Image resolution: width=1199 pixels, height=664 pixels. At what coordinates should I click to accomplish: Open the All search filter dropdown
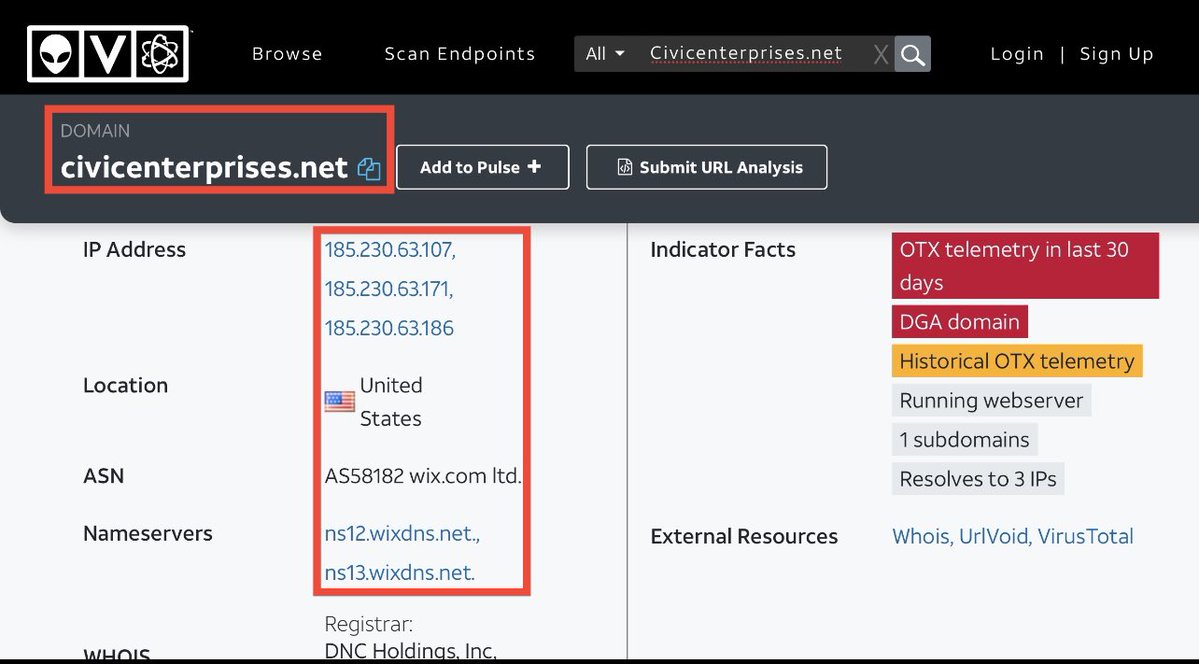605,54
